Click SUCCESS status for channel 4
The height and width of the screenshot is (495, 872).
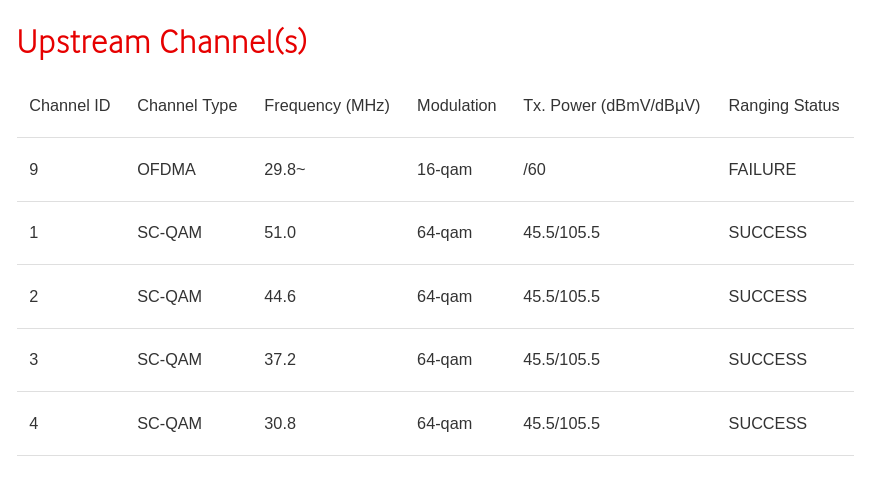click(767, 423)
